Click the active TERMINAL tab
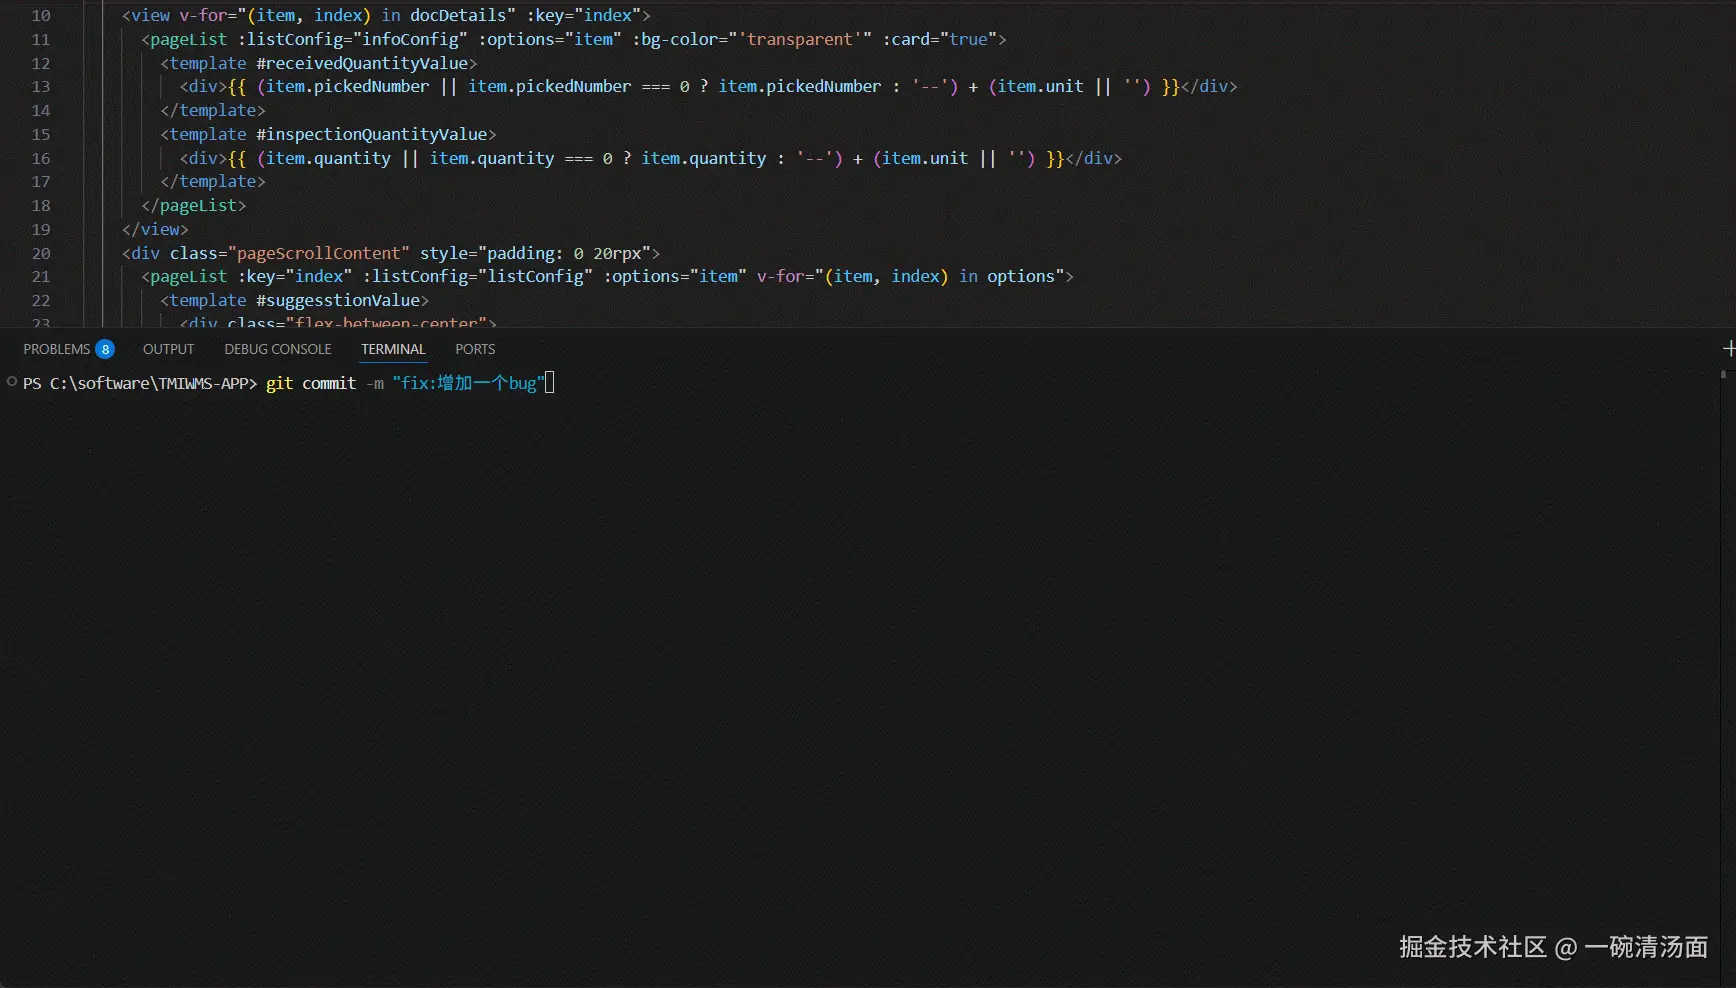The image size is (1736, 988). (x=392, y=349)
